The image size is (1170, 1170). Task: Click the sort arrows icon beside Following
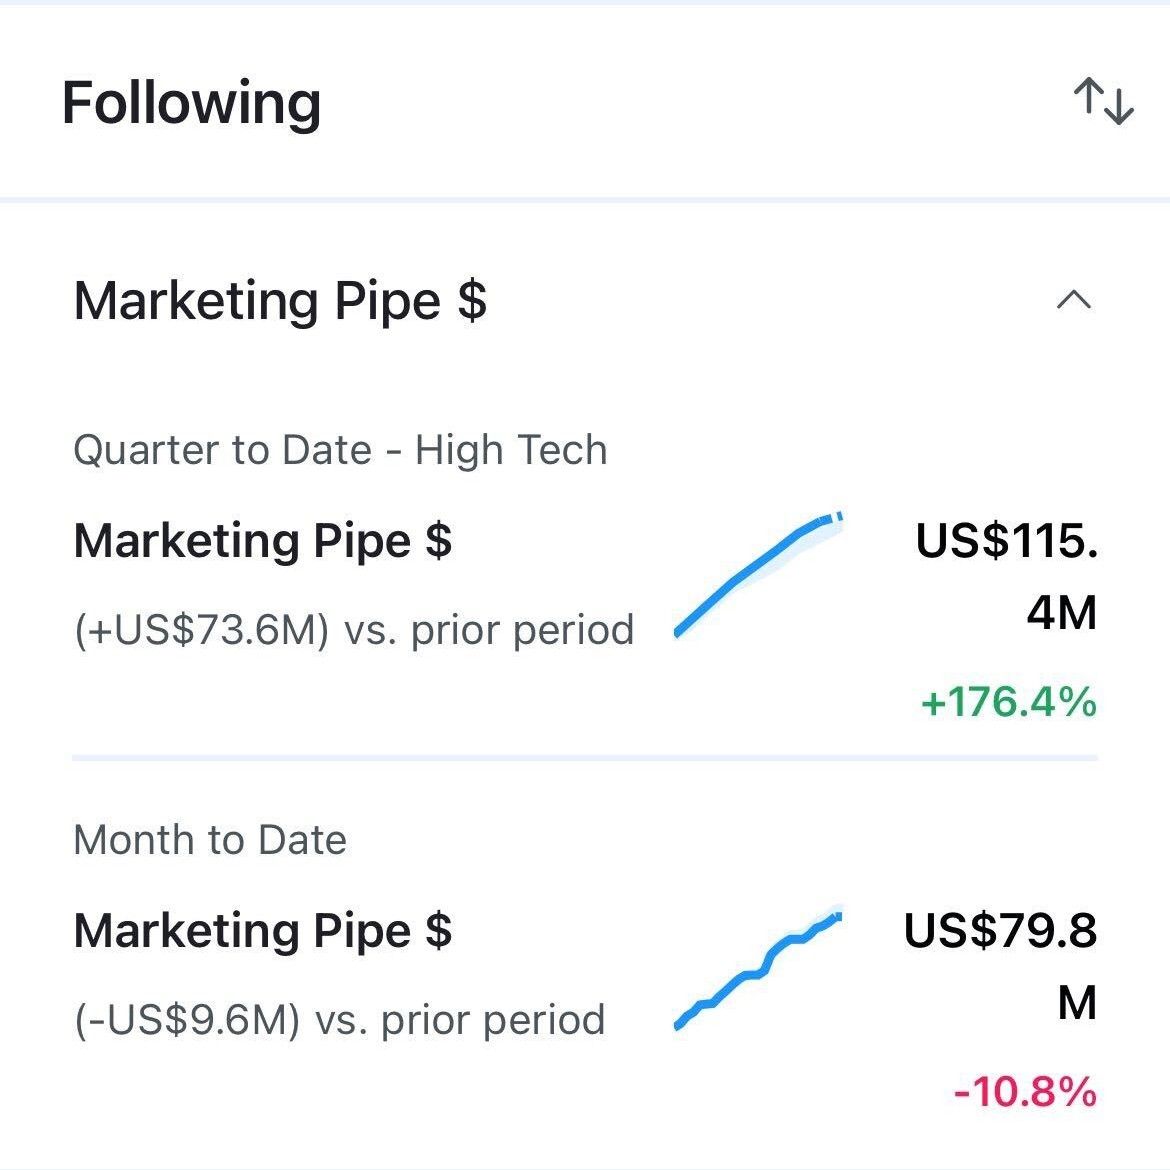click(1103, 102)
